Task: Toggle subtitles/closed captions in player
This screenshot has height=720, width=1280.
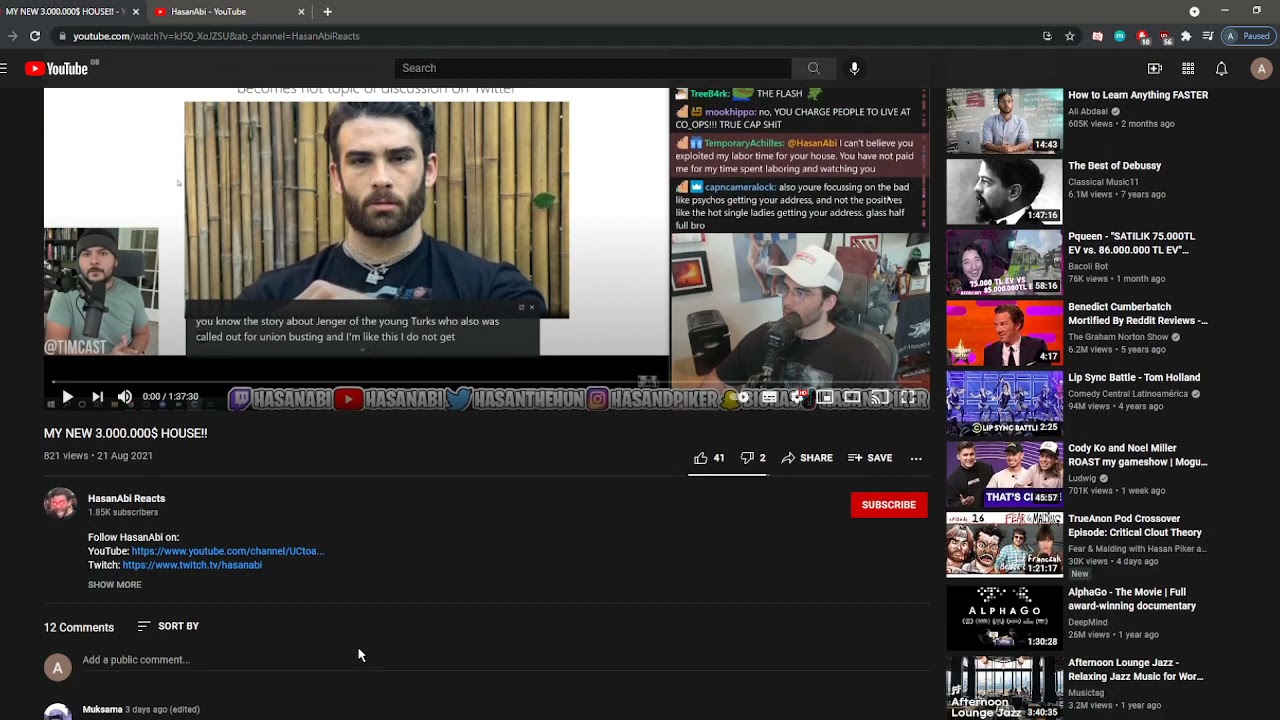Action: 769,397
